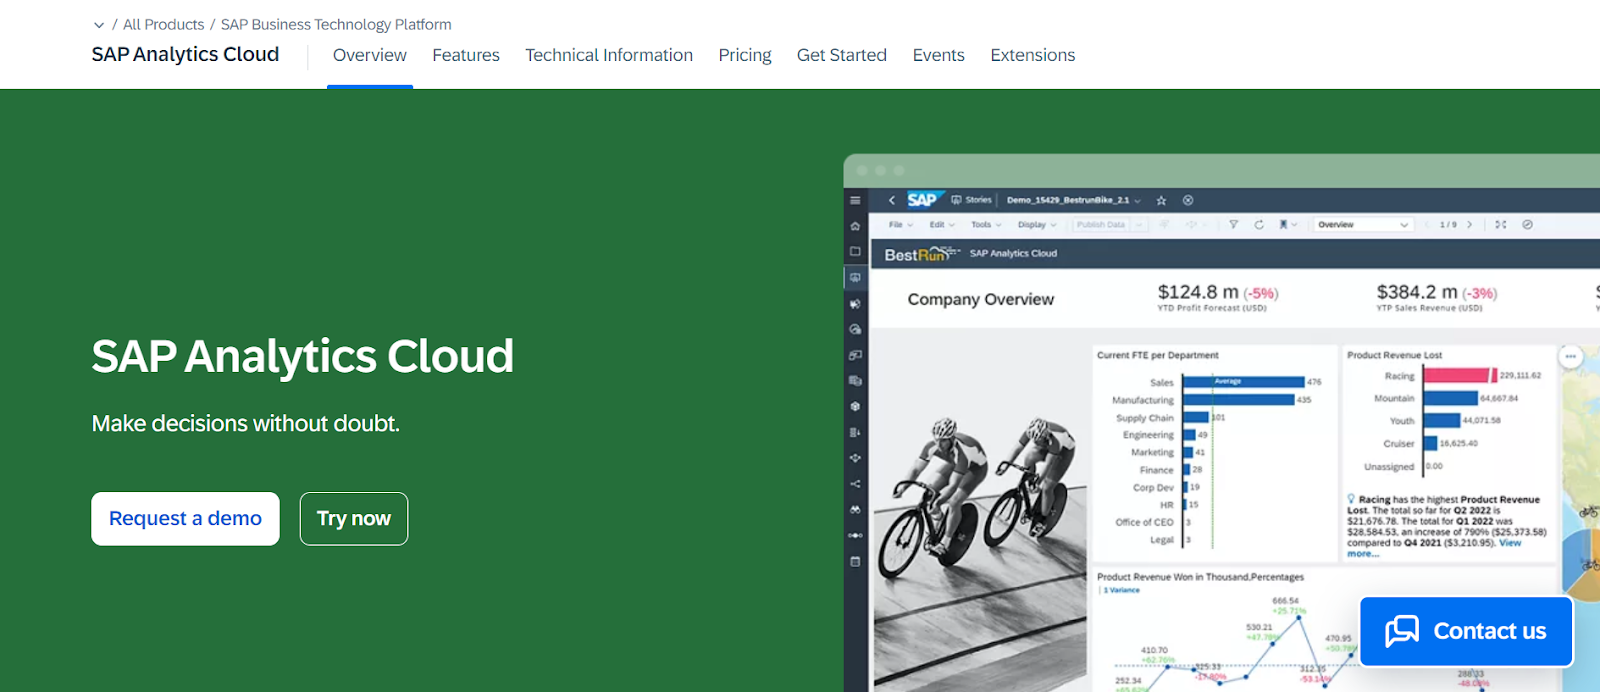Expand the arrow next to Publish Data
Viewport: 1600px width, 692px height.
point(1139,225)
